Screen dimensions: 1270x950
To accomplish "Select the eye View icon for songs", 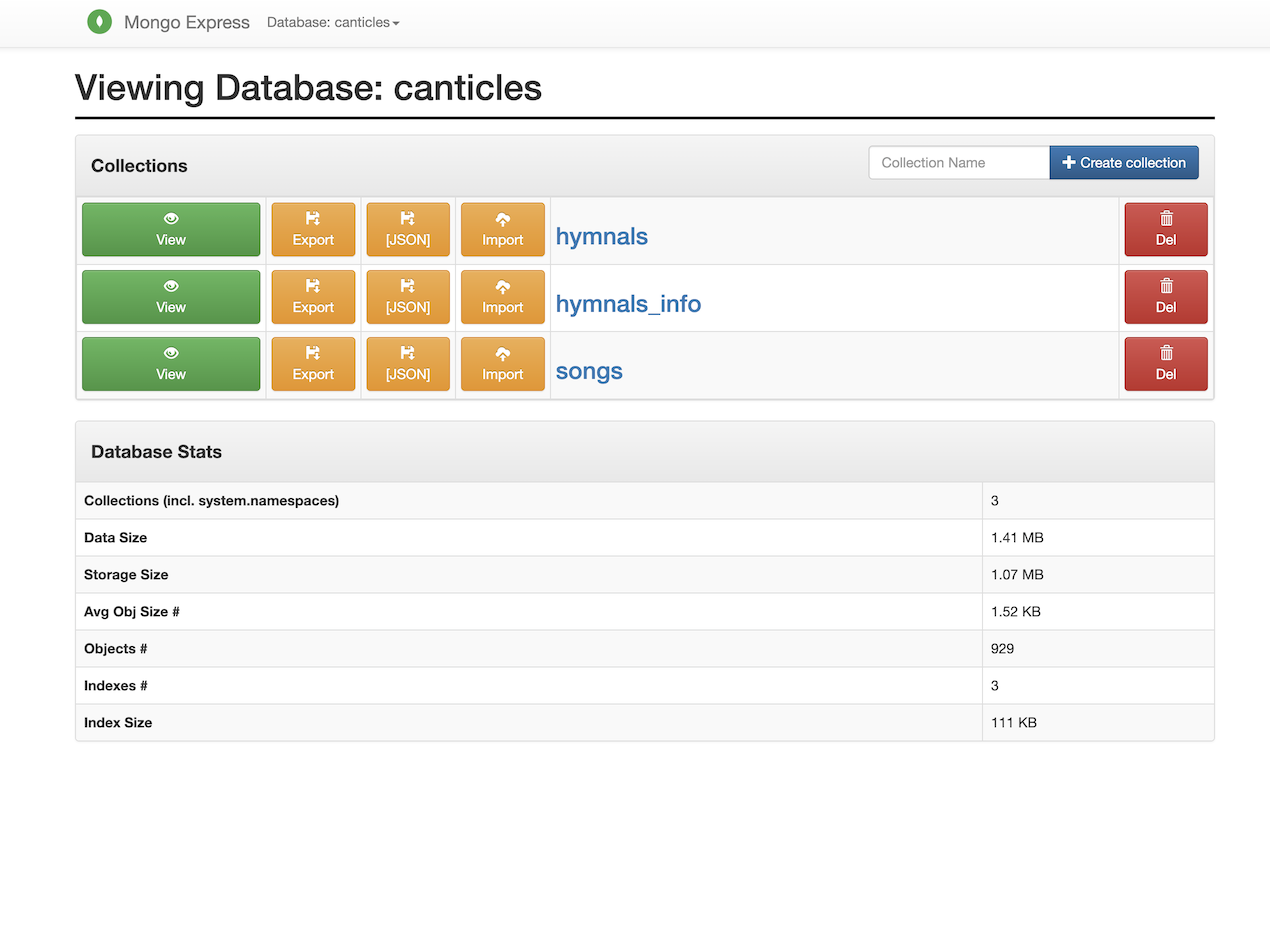I will pyautogui.click(x=170, y=353).
